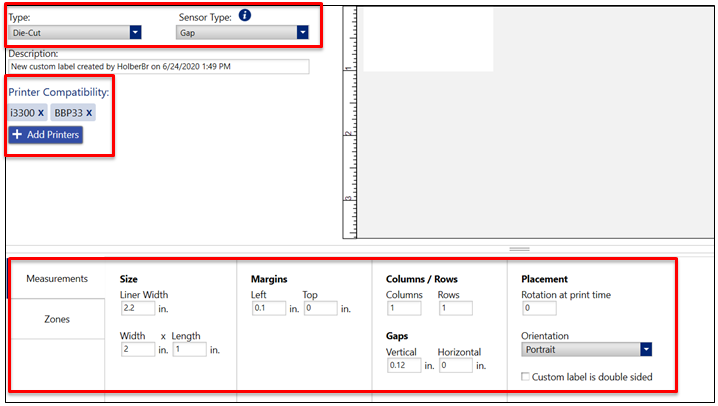Screen dimensions: 718x406
Task: Click the Add Printers button
Action: coord(45,135)
